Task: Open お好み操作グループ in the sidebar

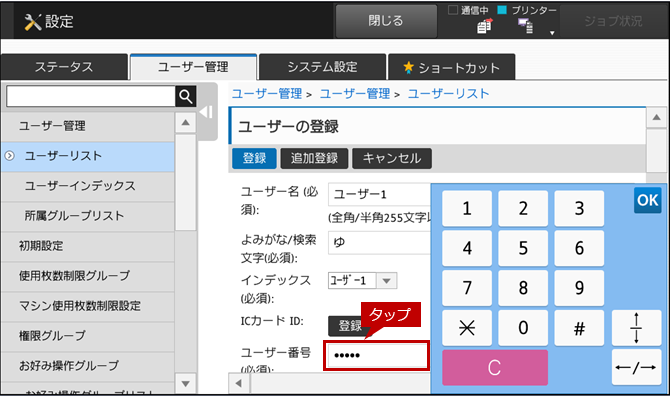Action: [x=88, y=366]
